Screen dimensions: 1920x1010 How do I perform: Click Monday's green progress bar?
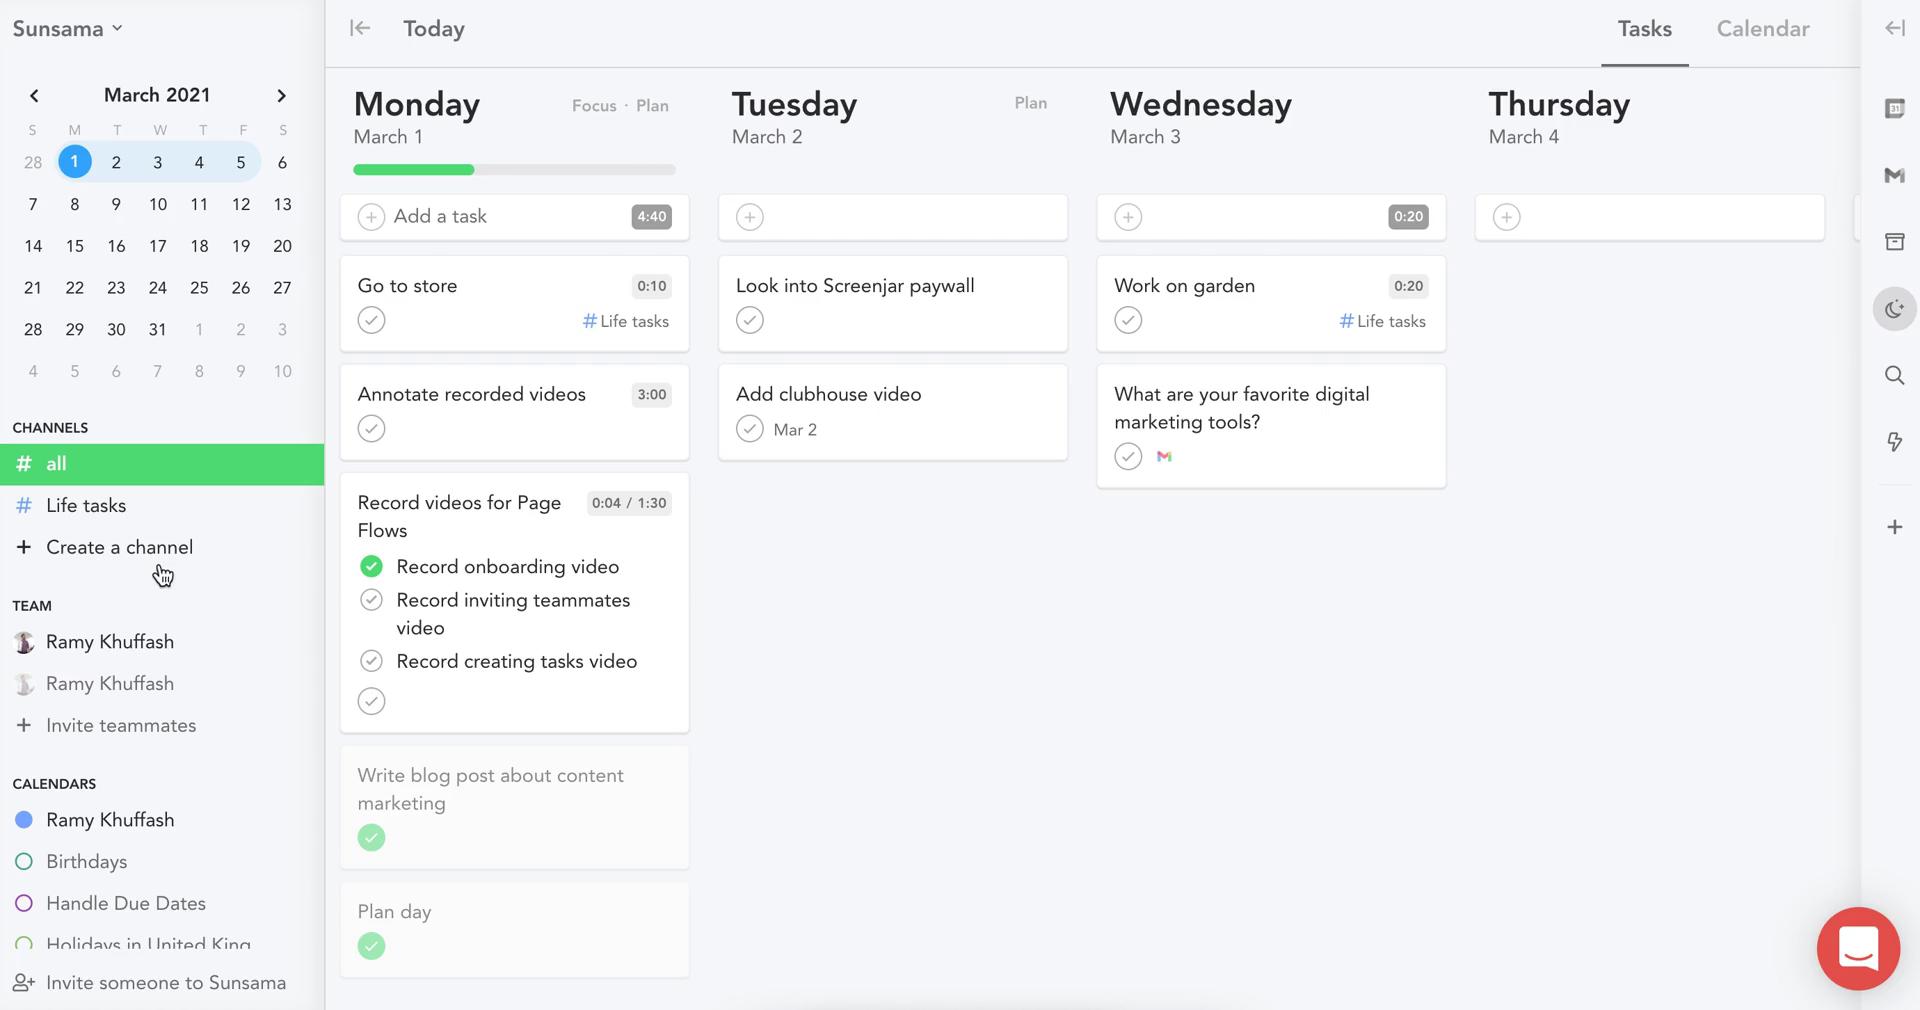[514, 170]
